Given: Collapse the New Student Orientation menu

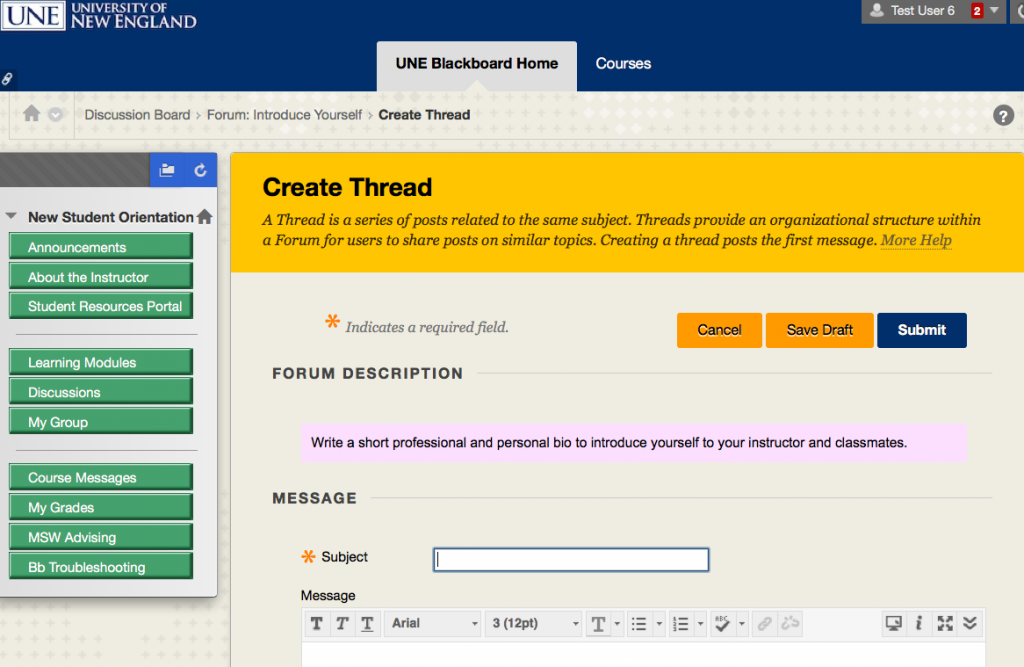Looking at the screenshot, I should [11, 216].
